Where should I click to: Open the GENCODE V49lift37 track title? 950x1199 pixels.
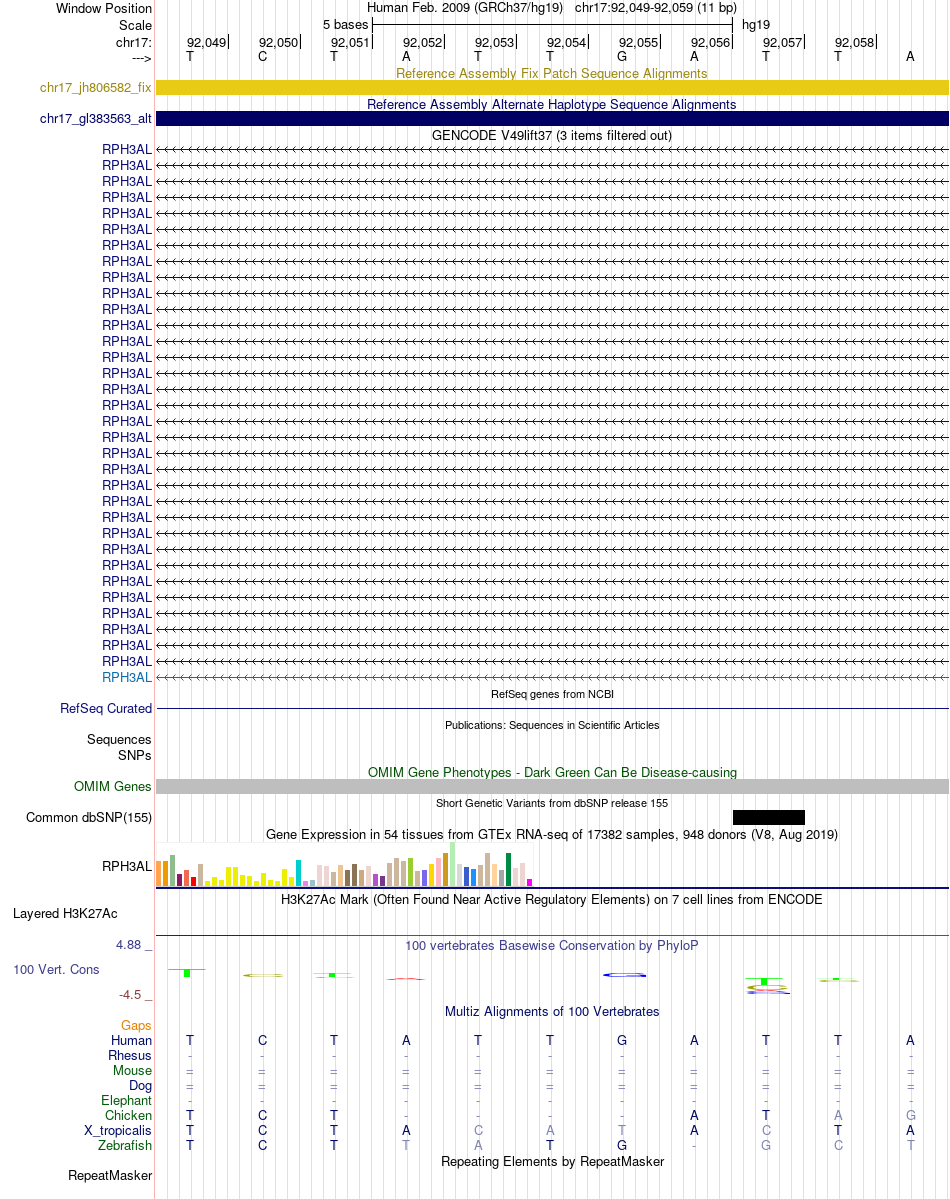[x=551, y=135]
